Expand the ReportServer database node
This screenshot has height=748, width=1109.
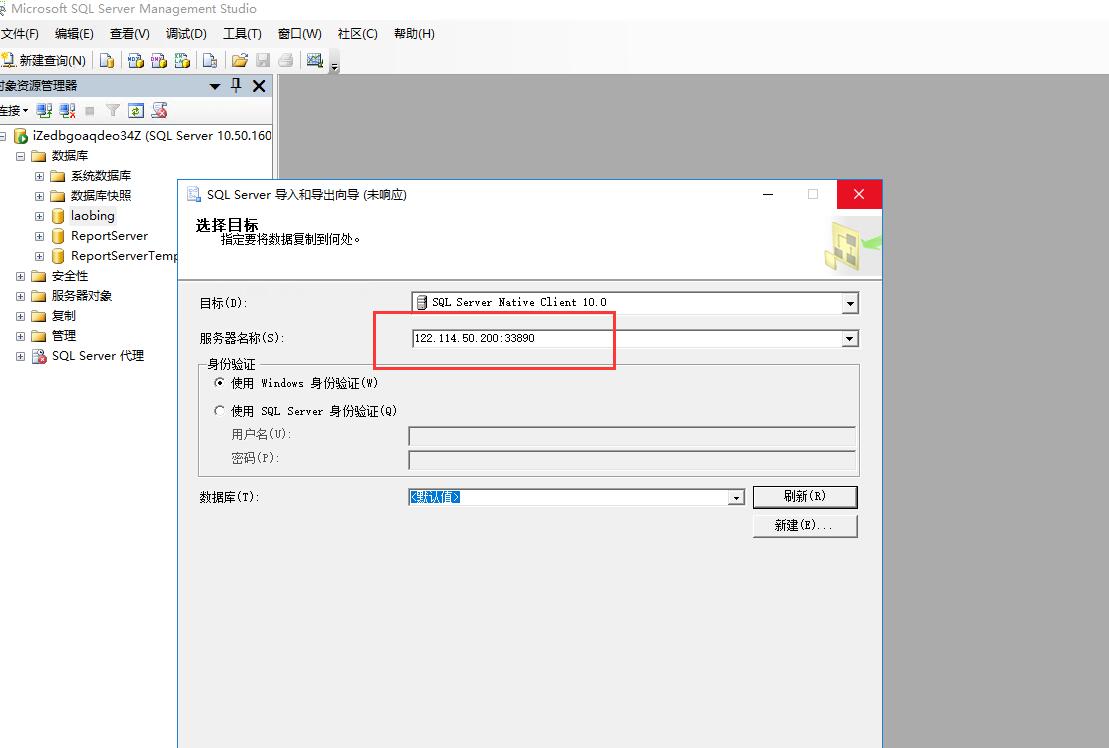coord(40,236)
